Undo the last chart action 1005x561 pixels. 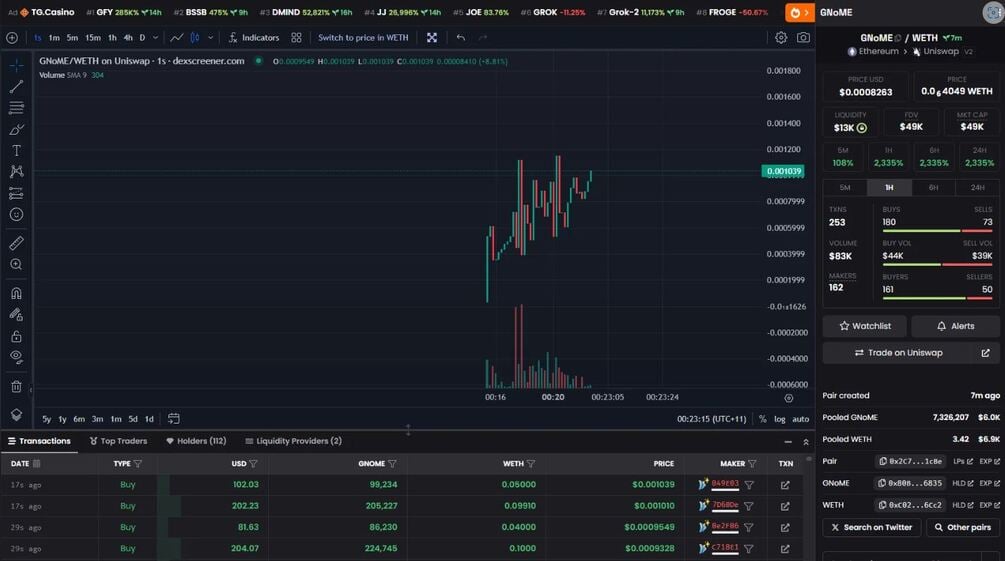click(x=460, y=38)
